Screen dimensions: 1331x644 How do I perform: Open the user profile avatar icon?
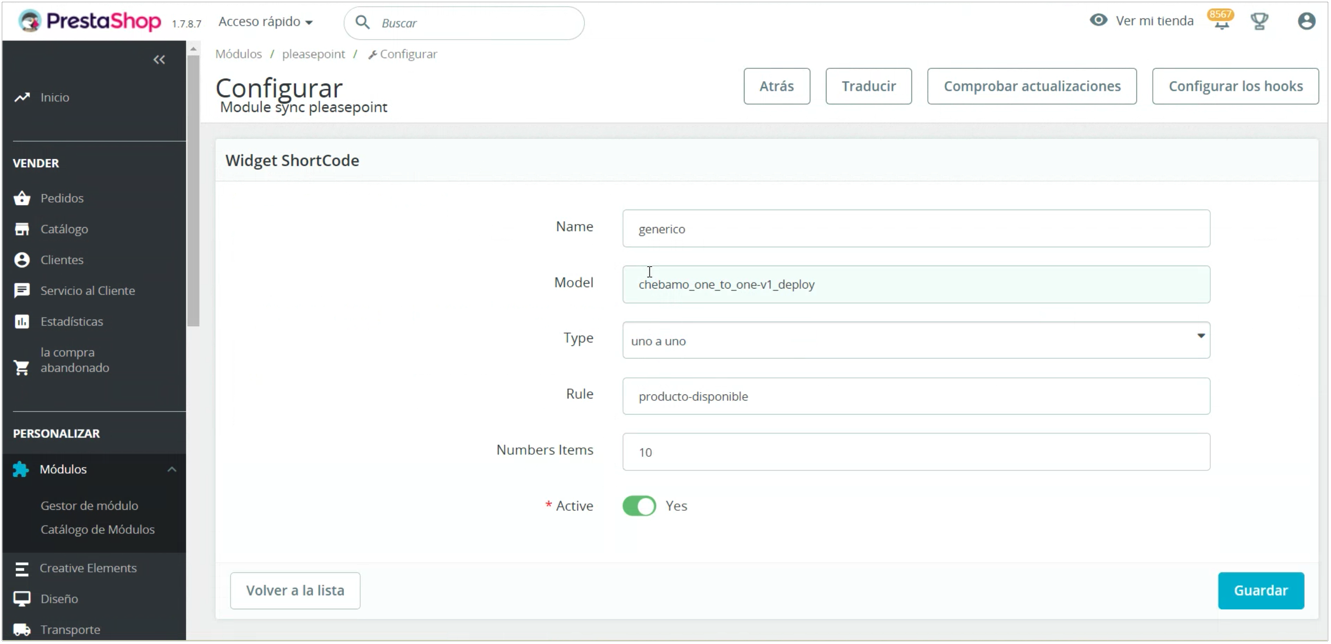(1306, 22)
